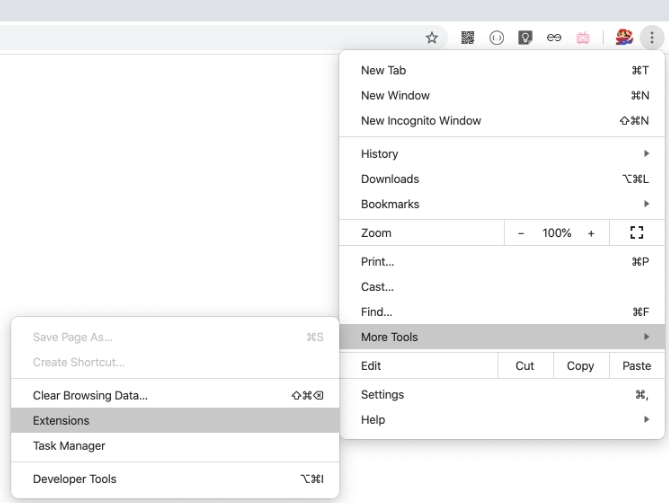The width and height of the screenshot is (669, 503).
Task: Open Clear Browsing Data
Action: click(90, 396)
